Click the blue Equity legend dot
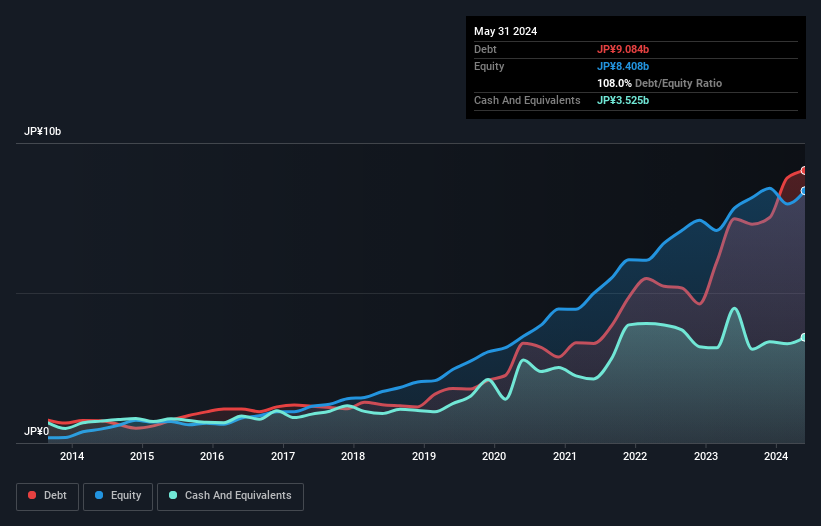The width and height of the screenshot is (821, 526). [99, 495]
